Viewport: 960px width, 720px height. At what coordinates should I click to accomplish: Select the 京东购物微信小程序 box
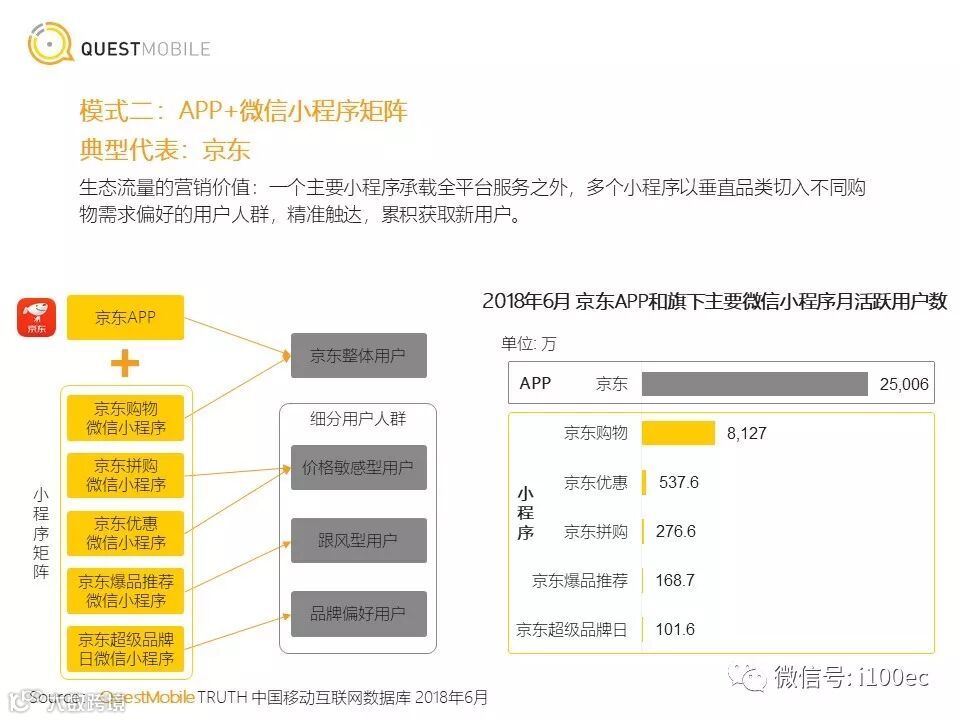[x=126, y=418]
